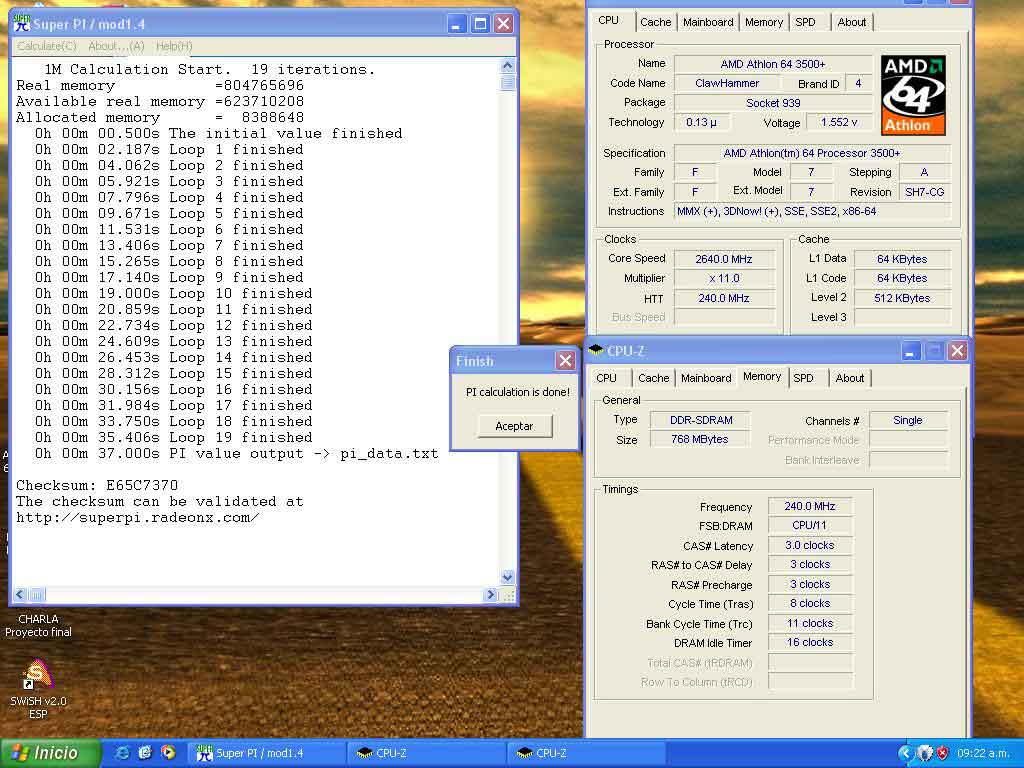Open the SWiSH v2.0 ESP desktop shortcut
Image resolution: width=1024 pixels, height=768 pixels.
point(38,689)
